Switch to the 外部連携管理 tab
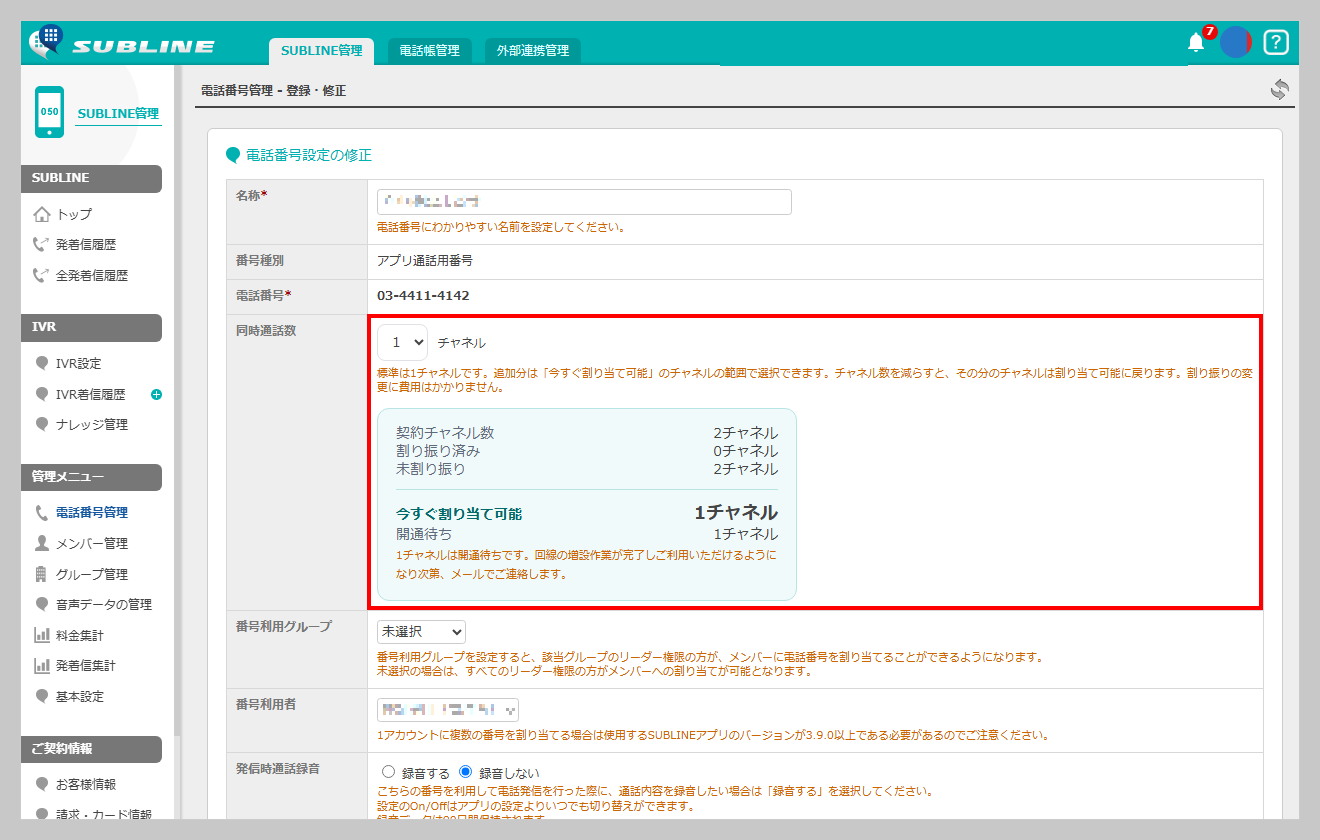1320x840 pixels. coord(532,51)
